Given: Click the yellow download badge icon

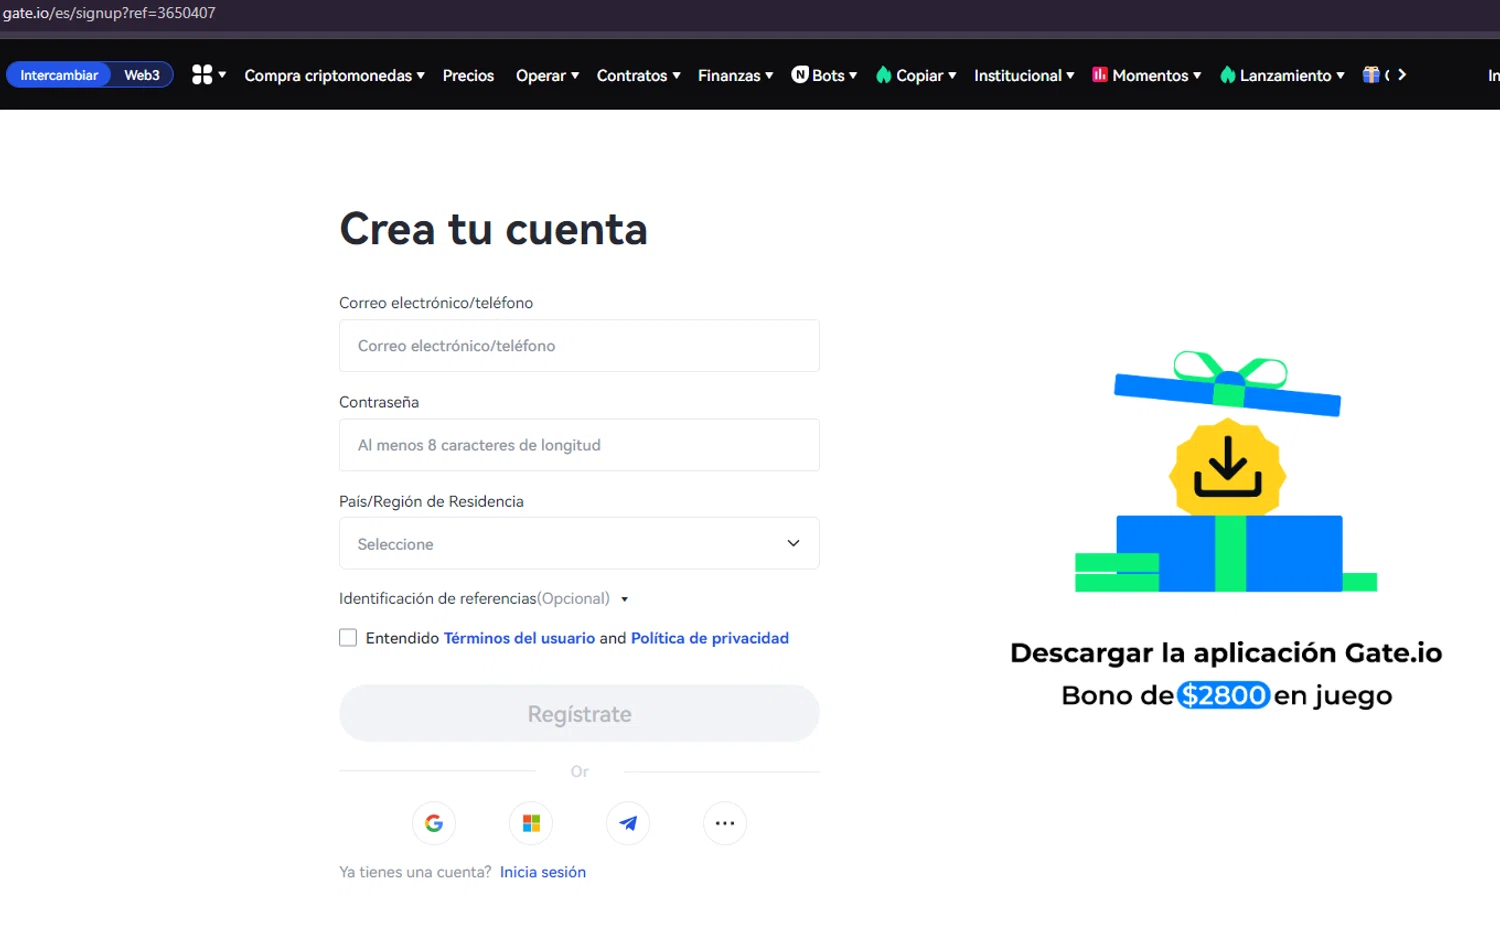Looking at the screenshot, I should pos(1227,469).
